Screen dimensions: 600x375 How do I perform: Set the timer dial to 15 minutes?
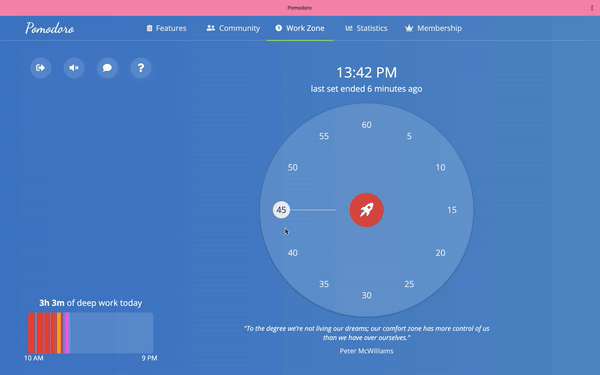point(452,210)
